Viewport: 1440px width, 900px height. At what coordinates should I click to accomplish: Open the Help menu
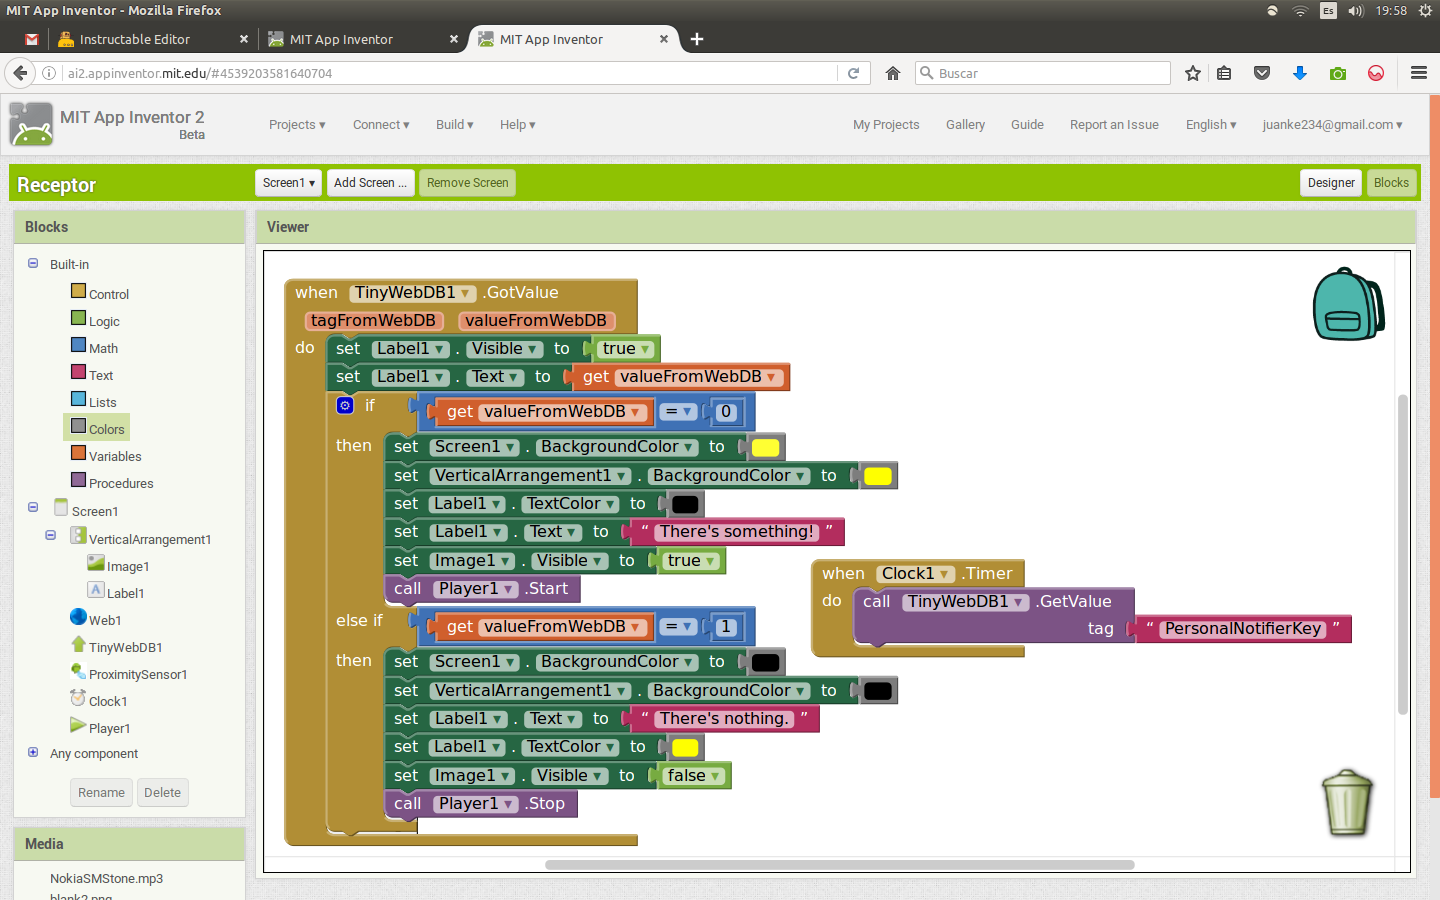click(518, 125)
